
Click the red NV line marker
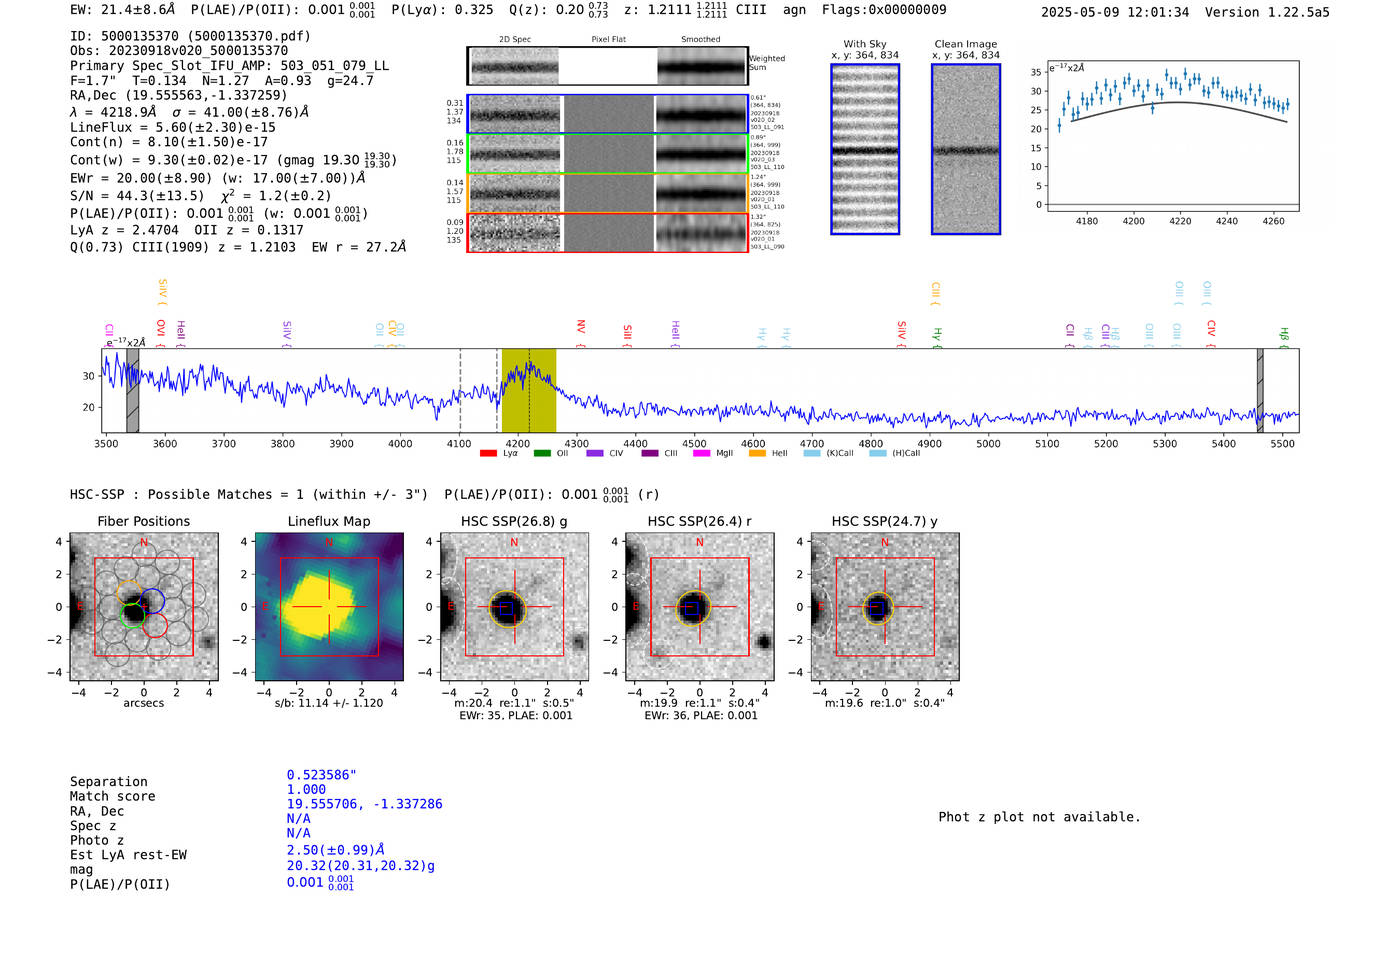pos(581,333)
